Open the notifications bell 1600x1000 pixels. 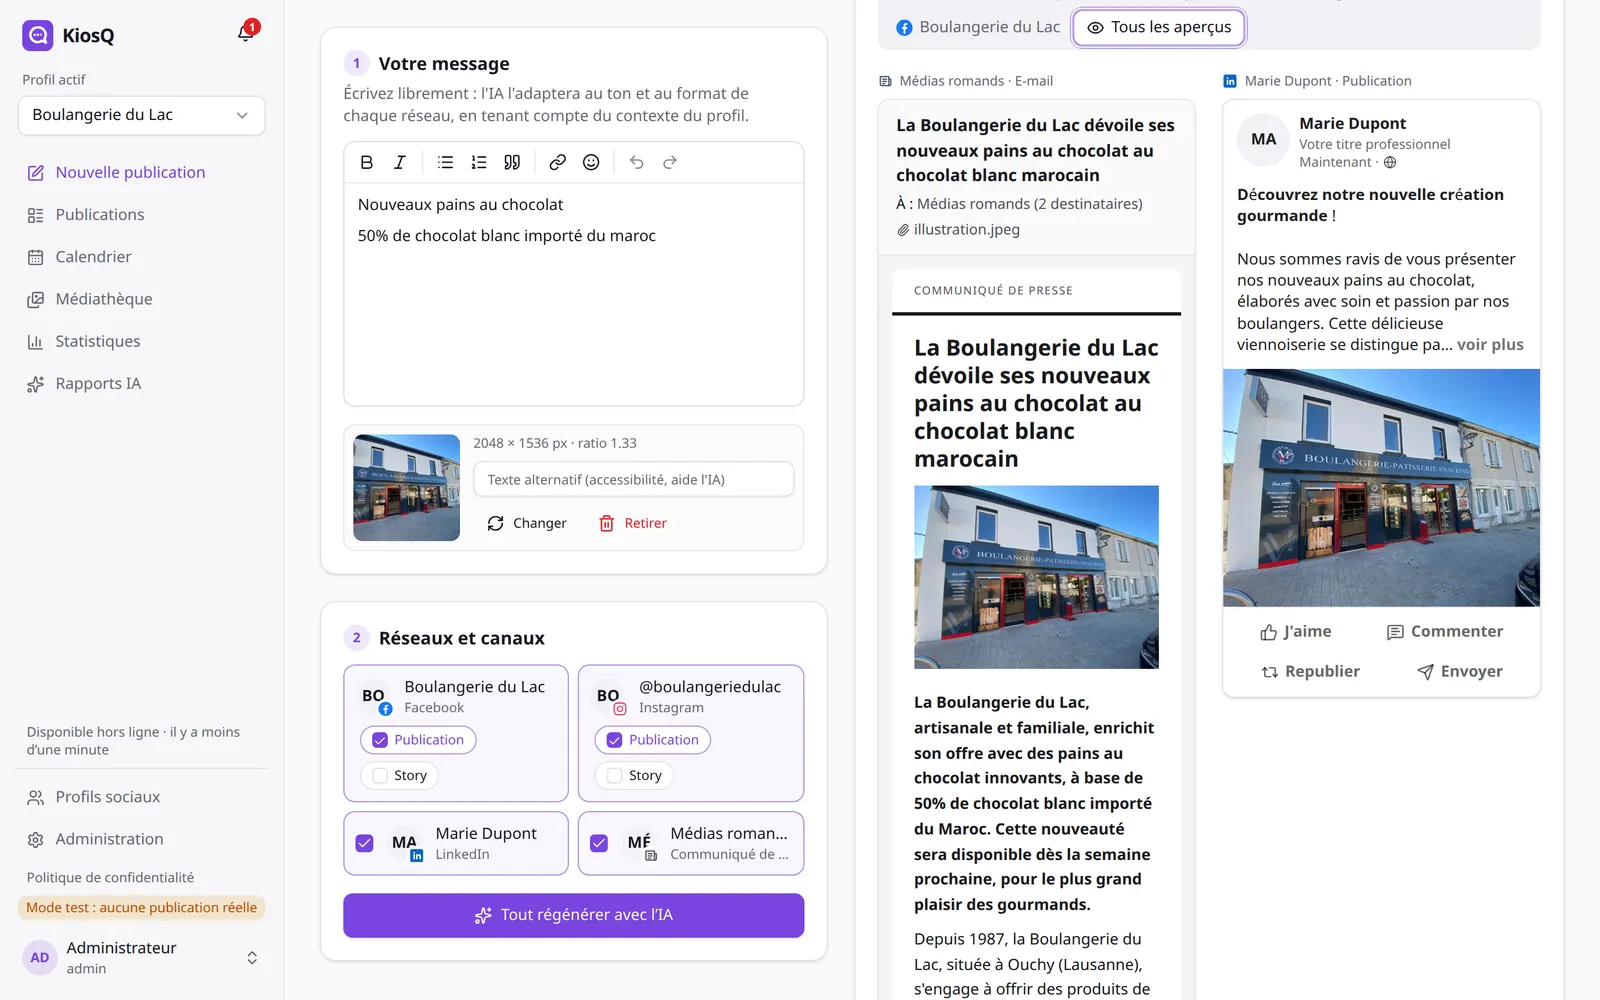click(x=246, y=33)
